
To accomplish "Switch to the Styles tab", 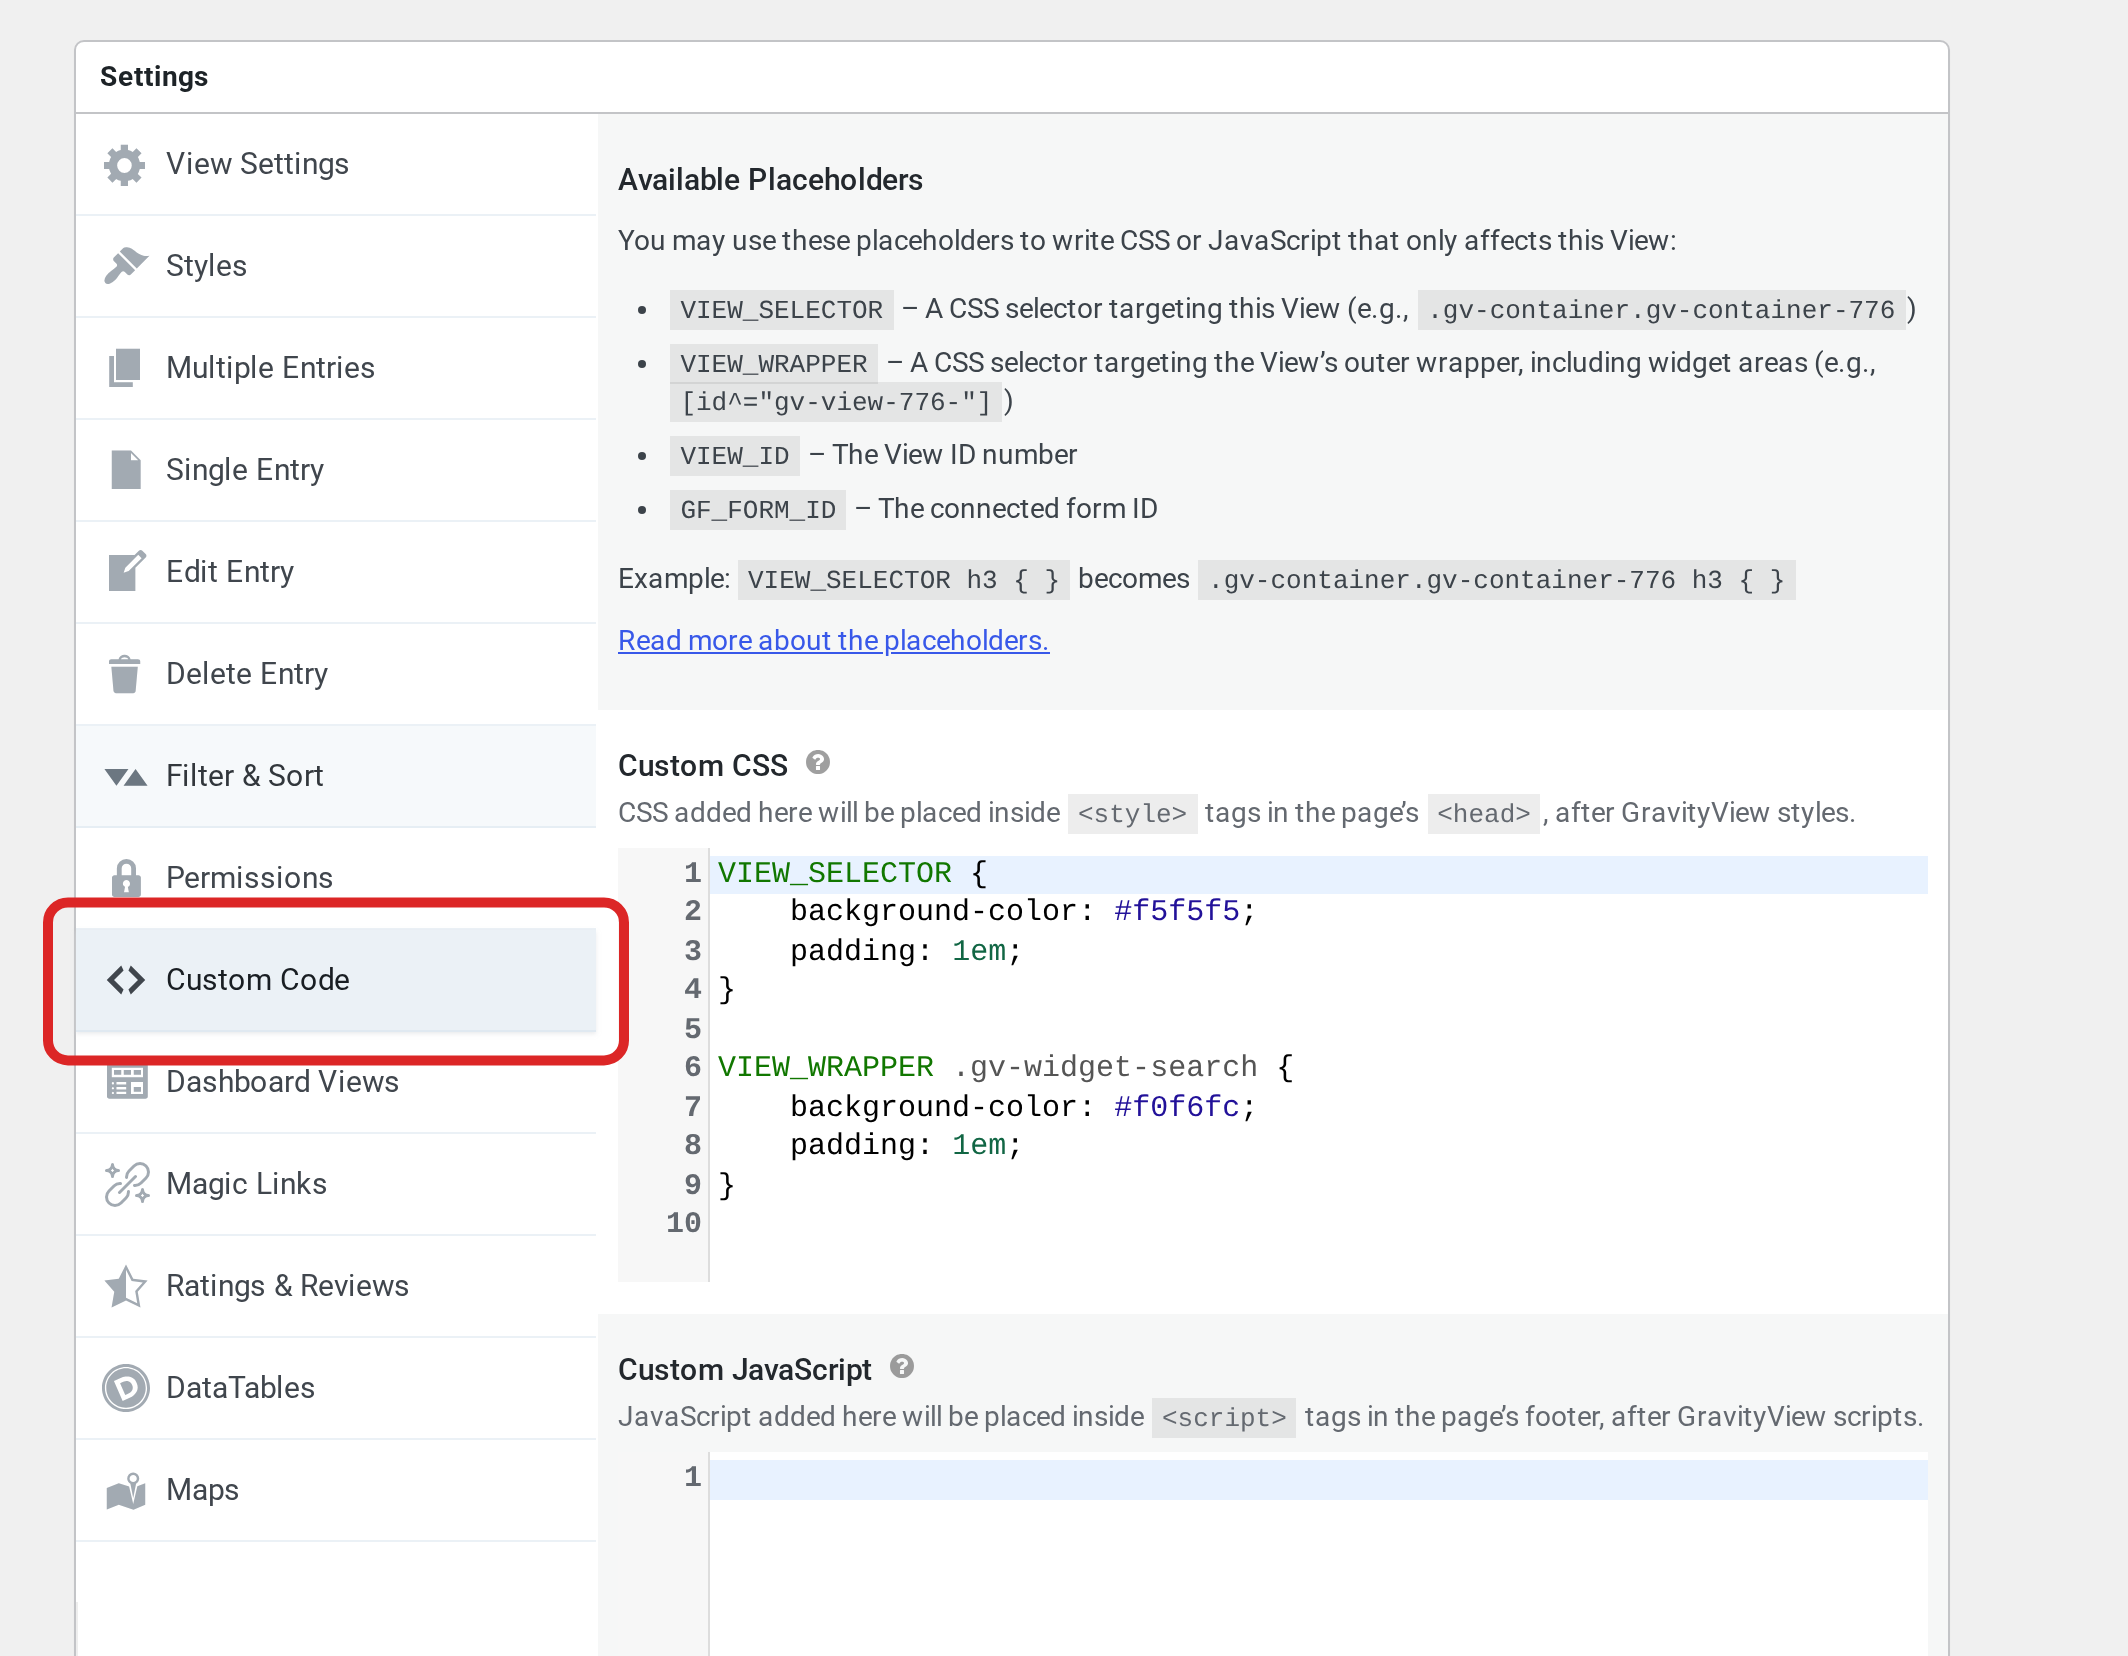I will pyautogui.click(x=336, y=266).
